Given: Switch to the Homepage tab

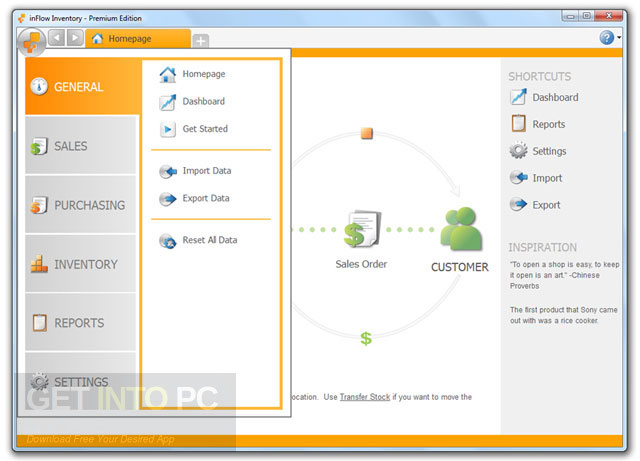Looking at the screenshot, I should 138,39.
